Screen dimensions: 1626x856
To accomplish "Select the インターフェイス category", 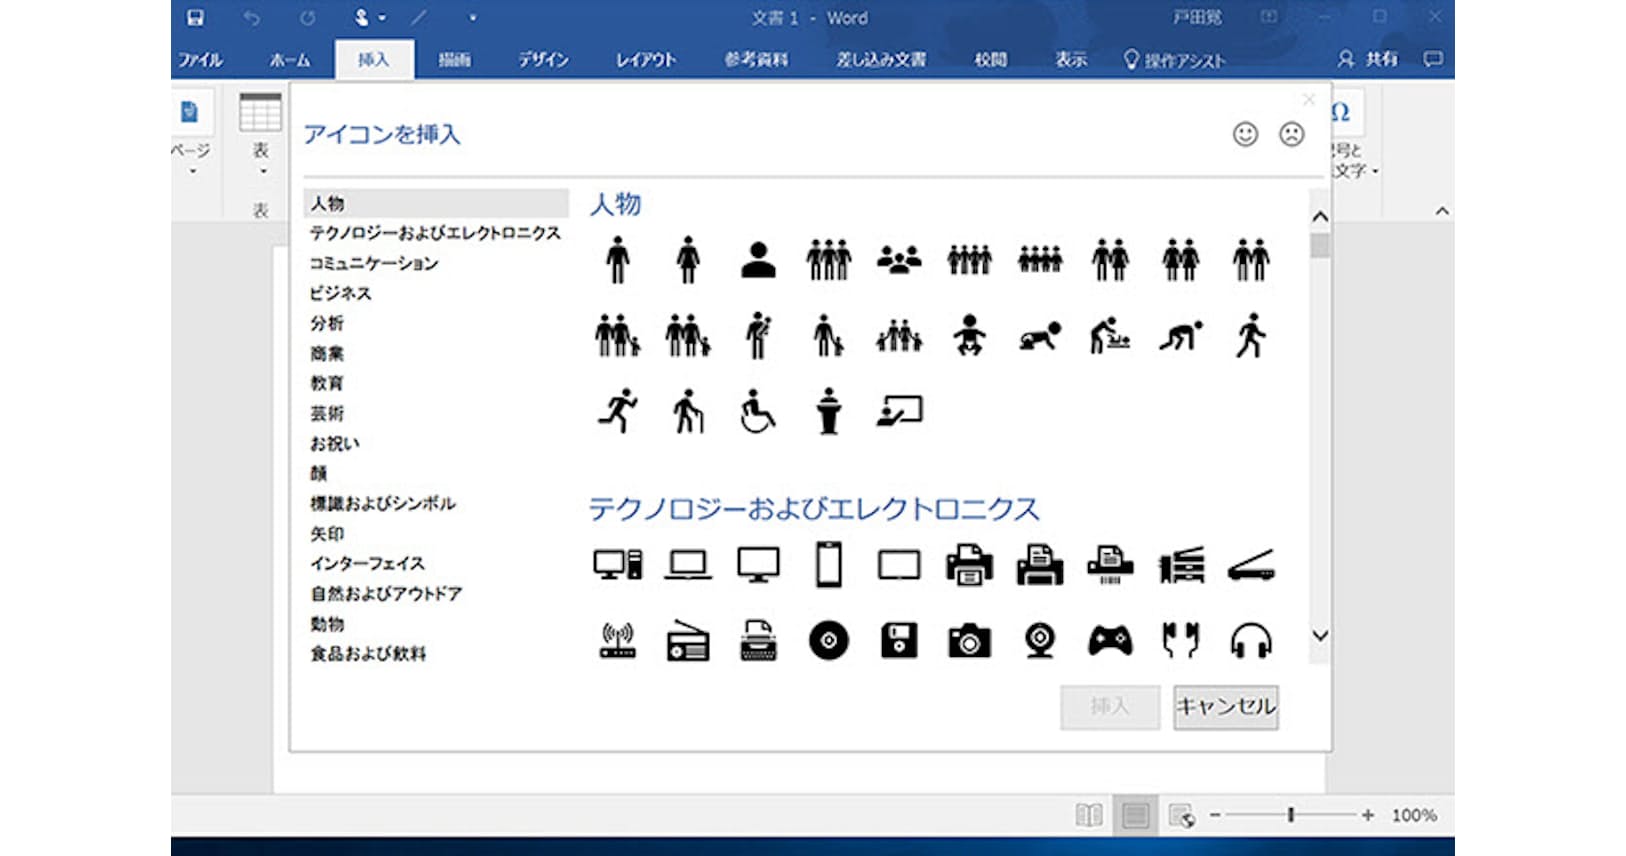I will 367,564.
